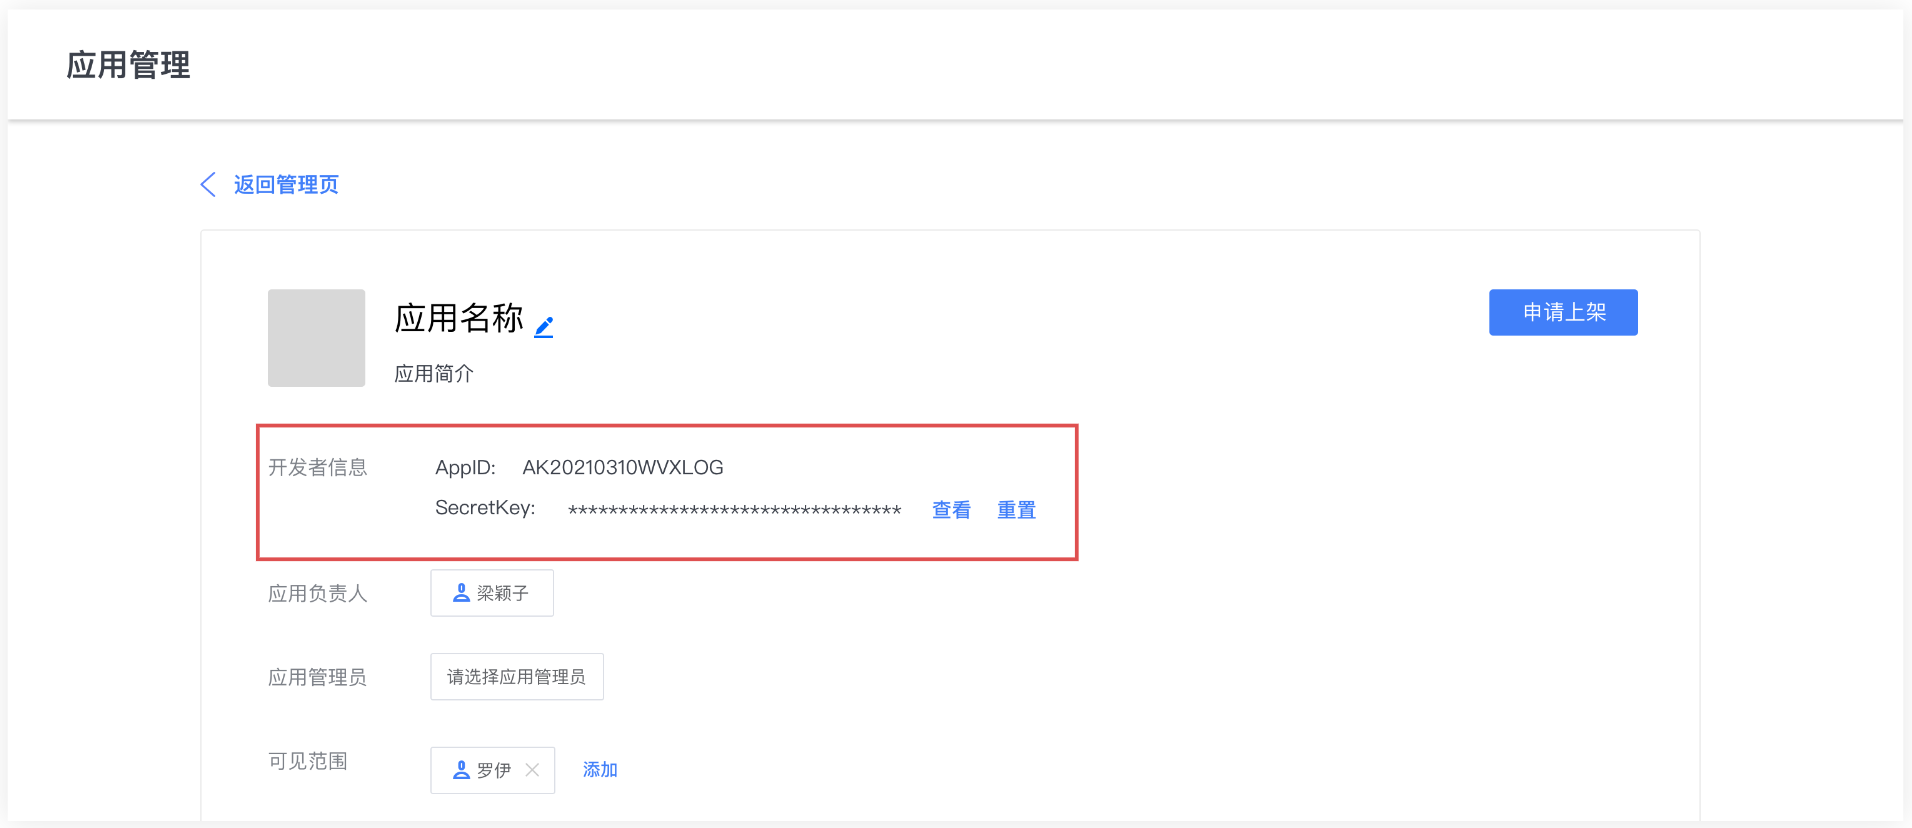
Task: Open the 请选择应用管理员 selector
Action: click(517, 677)
